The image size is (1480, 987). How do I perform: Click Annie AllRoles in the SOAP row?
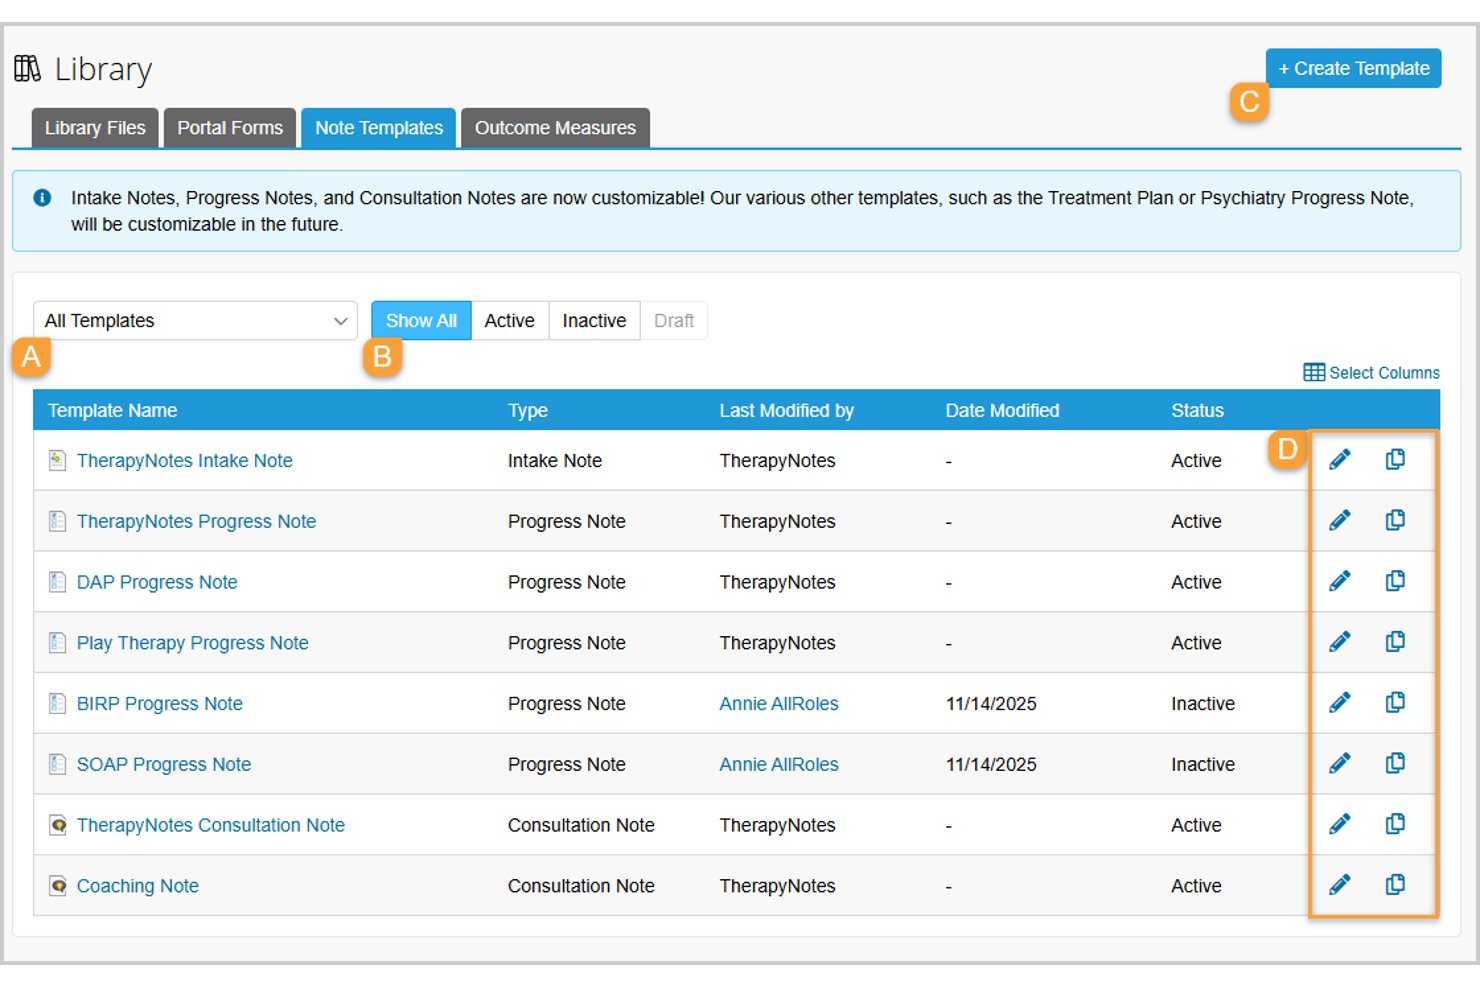pos(779,765)
